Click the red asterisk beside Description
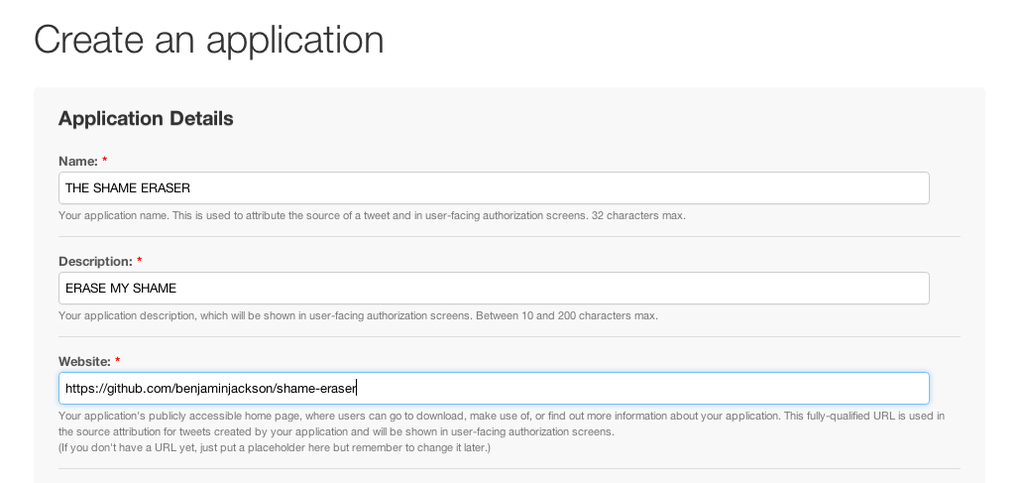 coord(140,260)
